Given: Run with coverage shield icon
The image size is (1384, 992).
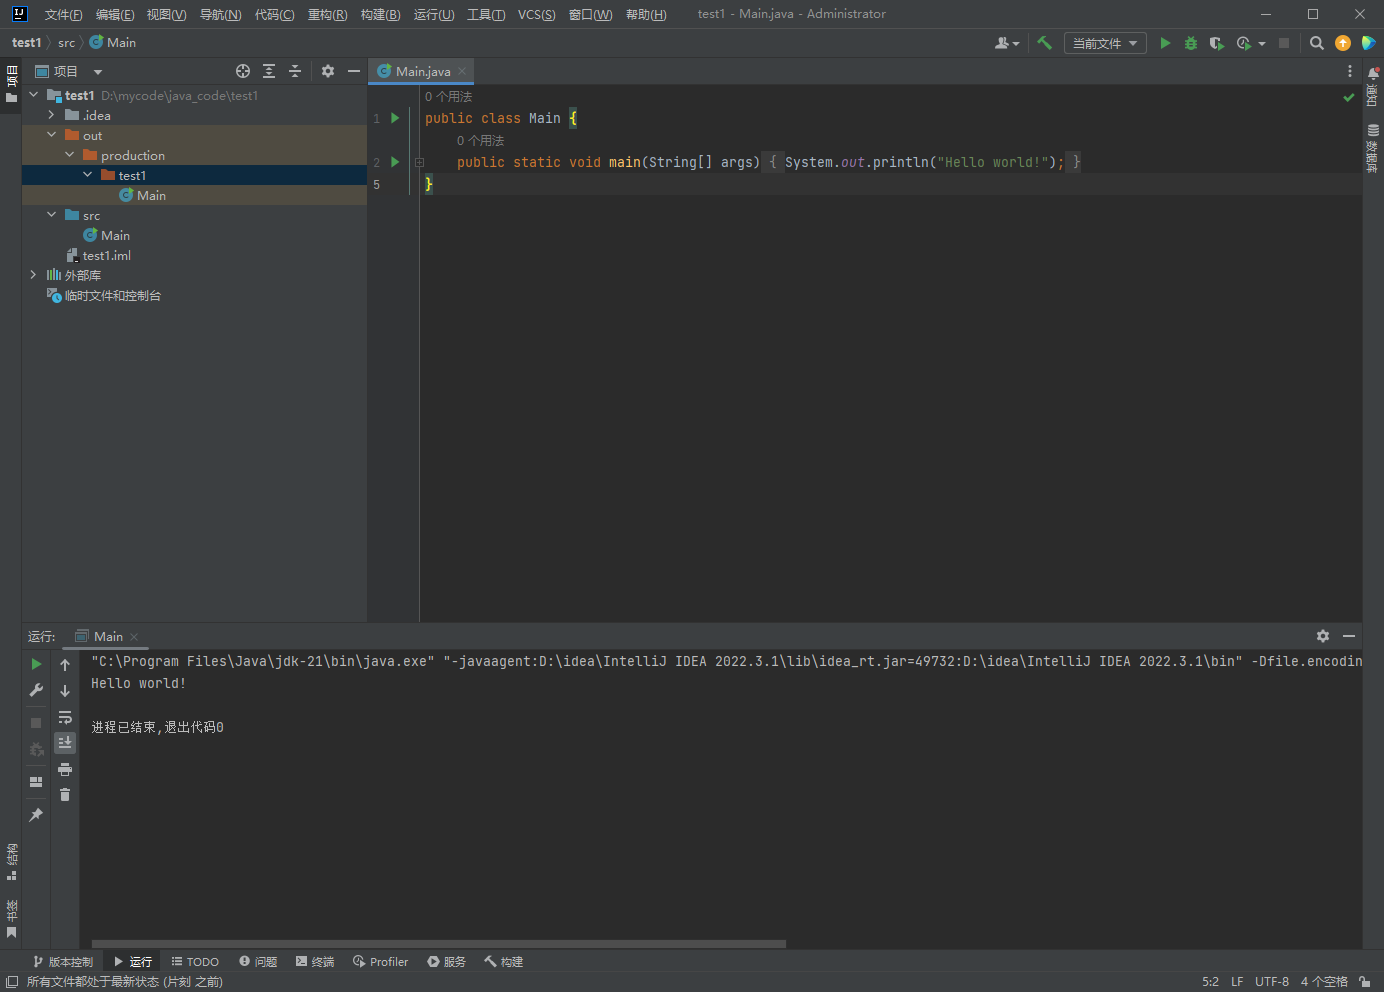Looking at the screenshot, I should (x=1216, y=43).
